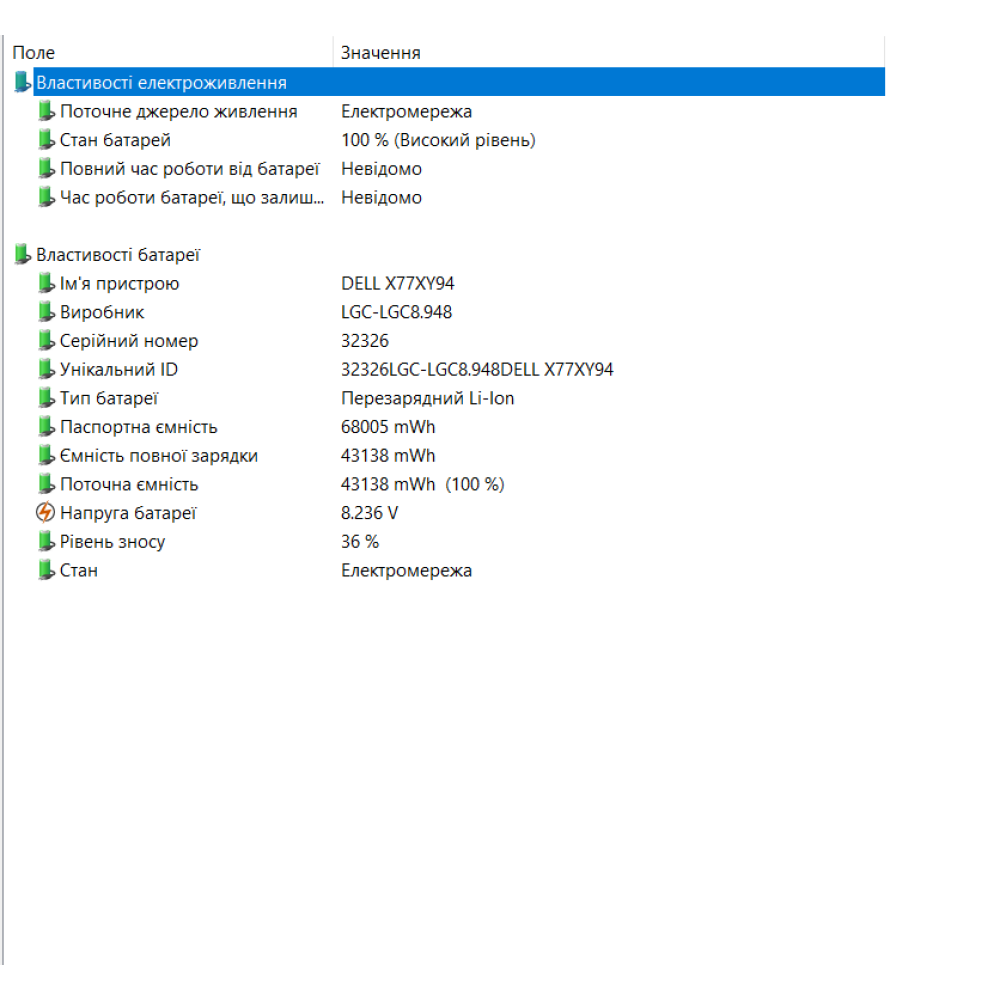The height and width of the screenshot is (1000, 1000).
Task: Click section icon beside "Властивості батареї"
Action: pos(22,254)
